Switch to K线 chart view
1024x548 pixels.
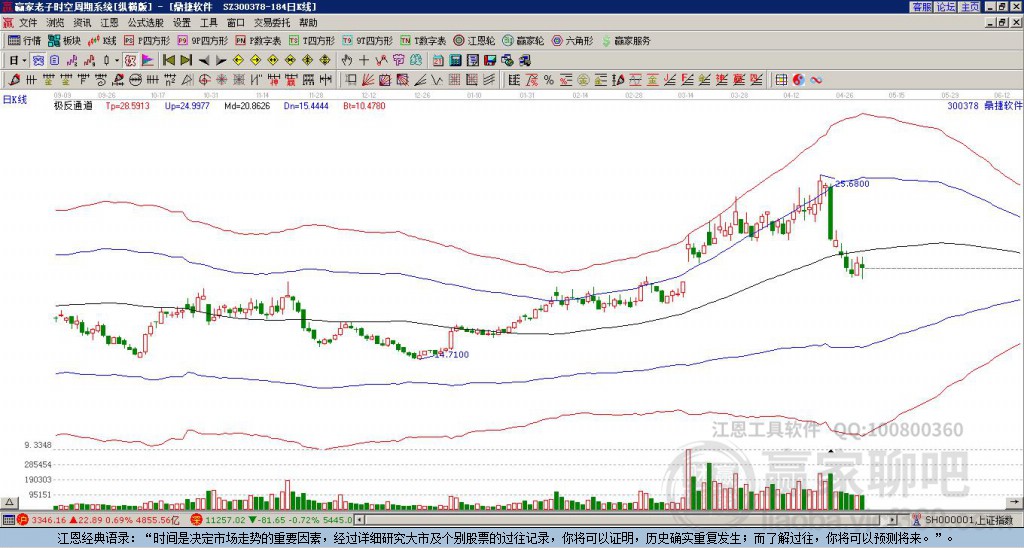click(x=103, y=40)
